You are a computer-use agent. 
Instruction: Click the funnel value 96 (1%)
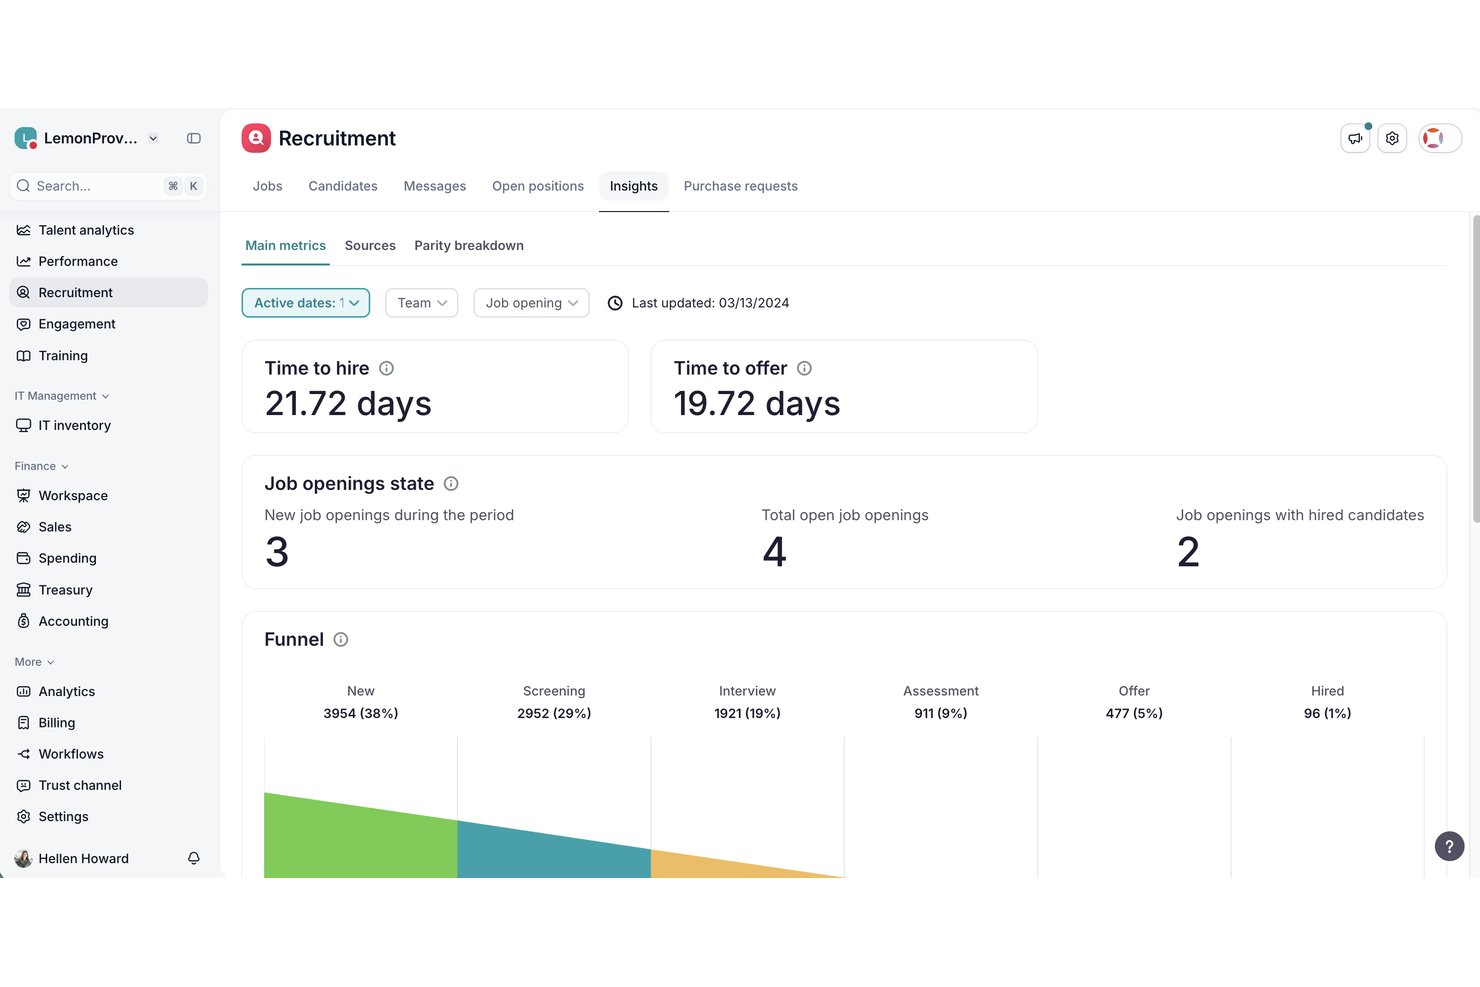1327,714
